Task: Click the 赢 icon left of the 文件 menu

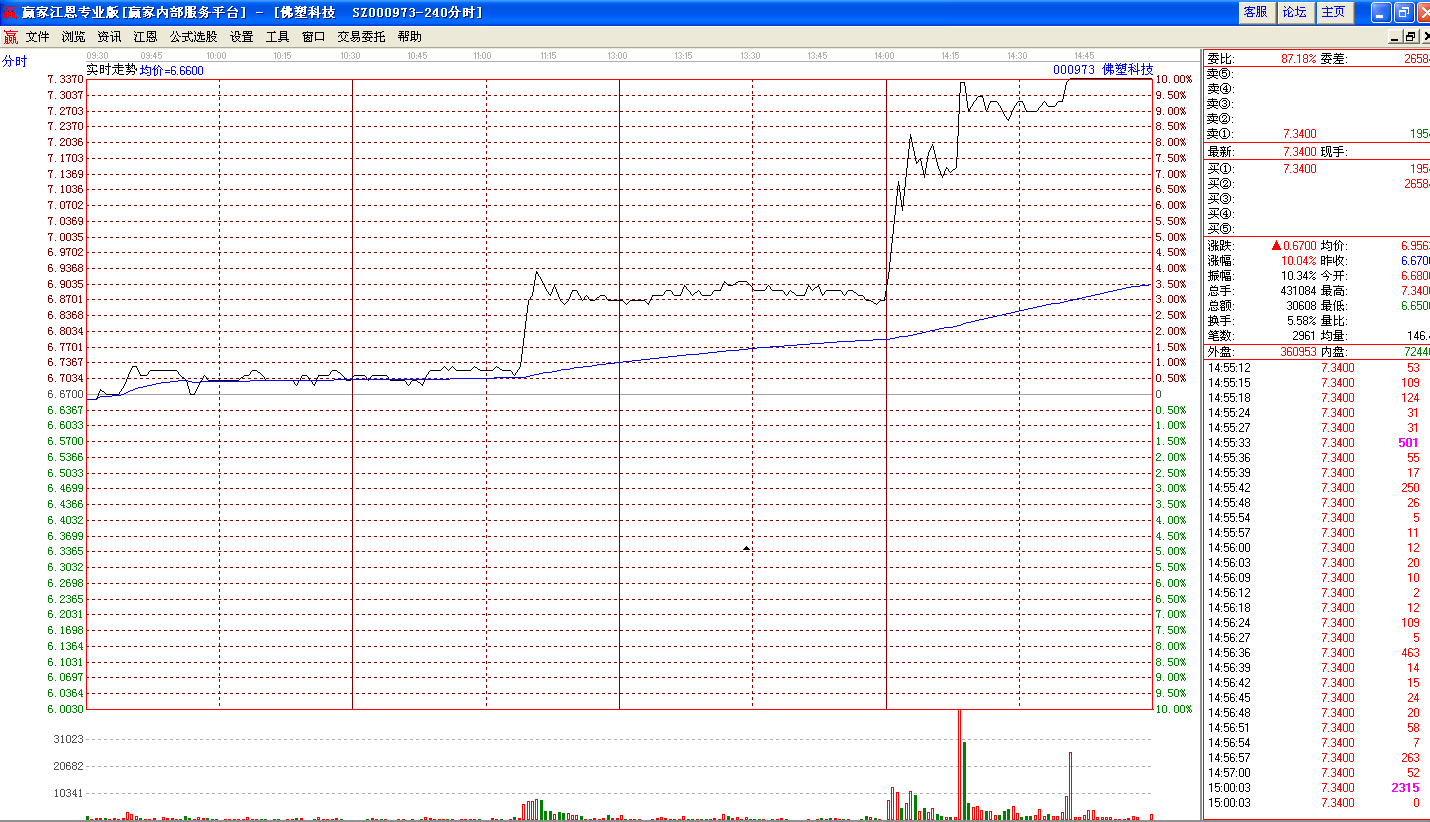Action: coord(10,37)
